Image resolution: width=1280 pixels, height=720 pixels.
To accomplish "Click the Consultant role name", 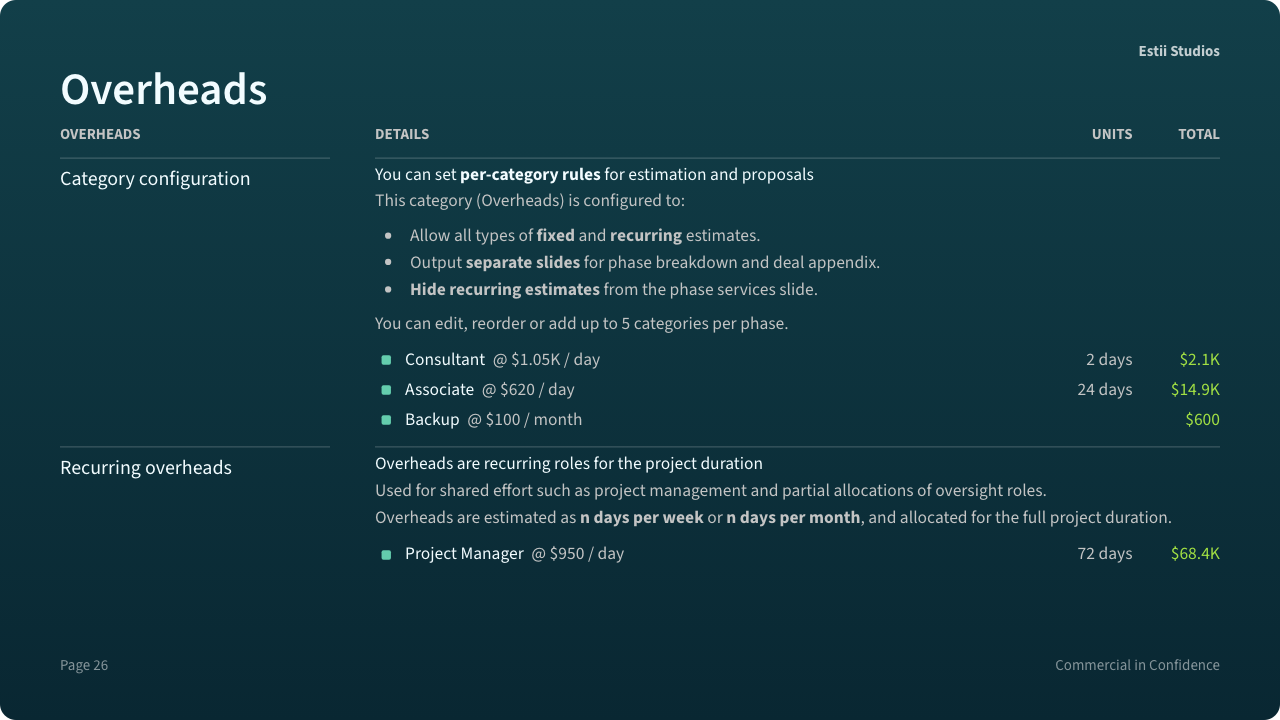I will point(445,360).
